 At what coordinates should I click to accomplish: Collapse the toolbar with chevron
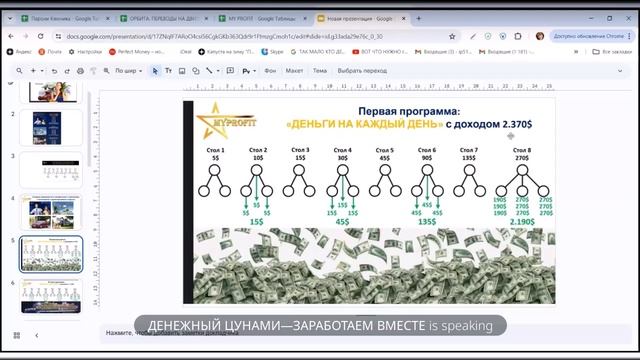[620, 71]
